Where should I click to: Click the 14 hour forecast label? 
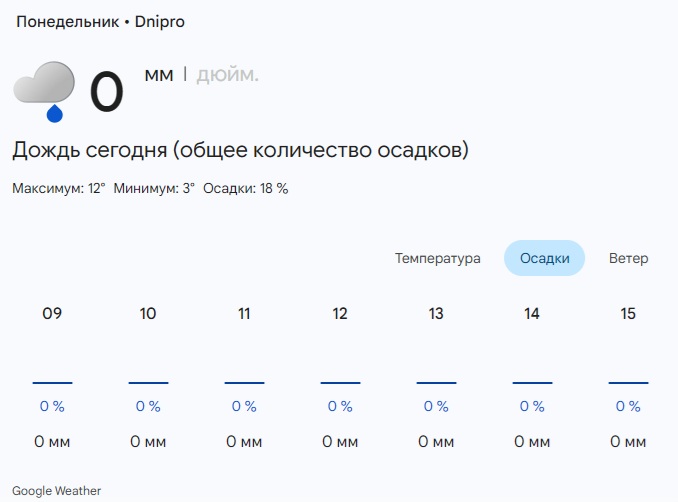(532, 314)
